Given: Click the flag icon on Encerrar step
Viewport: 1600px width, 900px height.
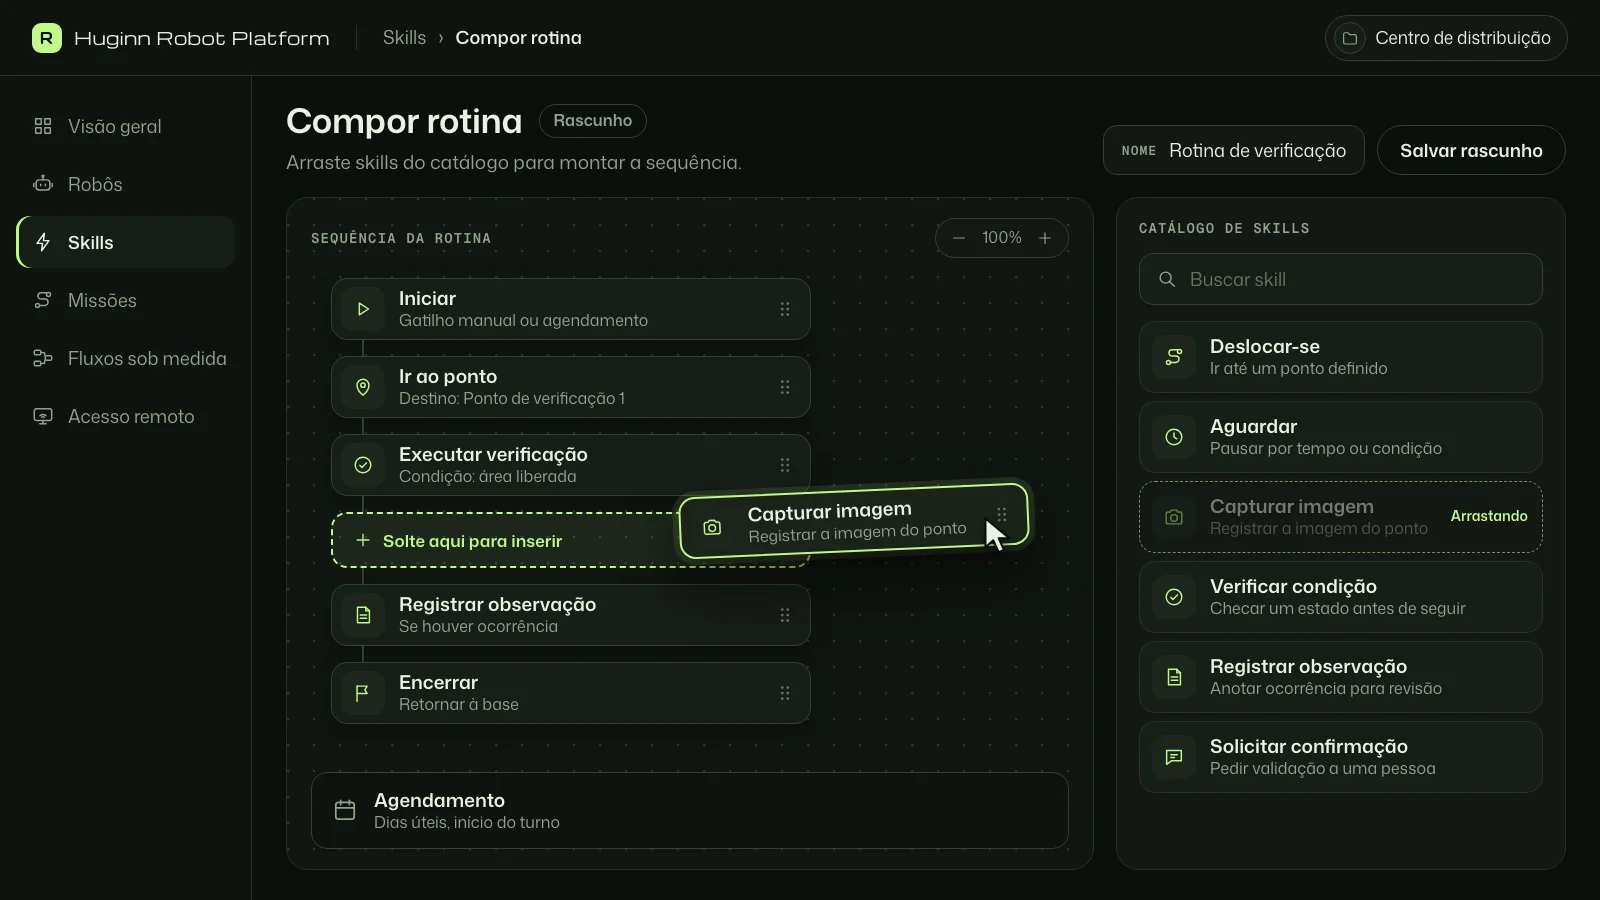Looking at the screenshot, I should tap(363, 693).
